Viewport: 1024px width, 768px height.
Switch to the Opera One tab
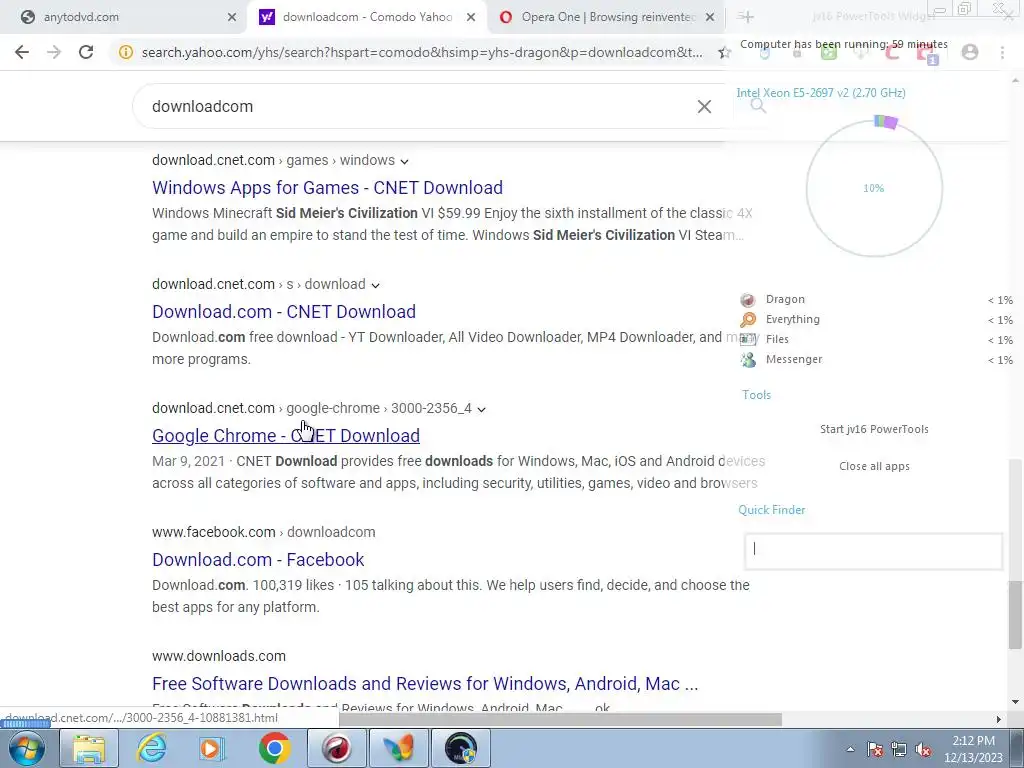tap(607, 17)
